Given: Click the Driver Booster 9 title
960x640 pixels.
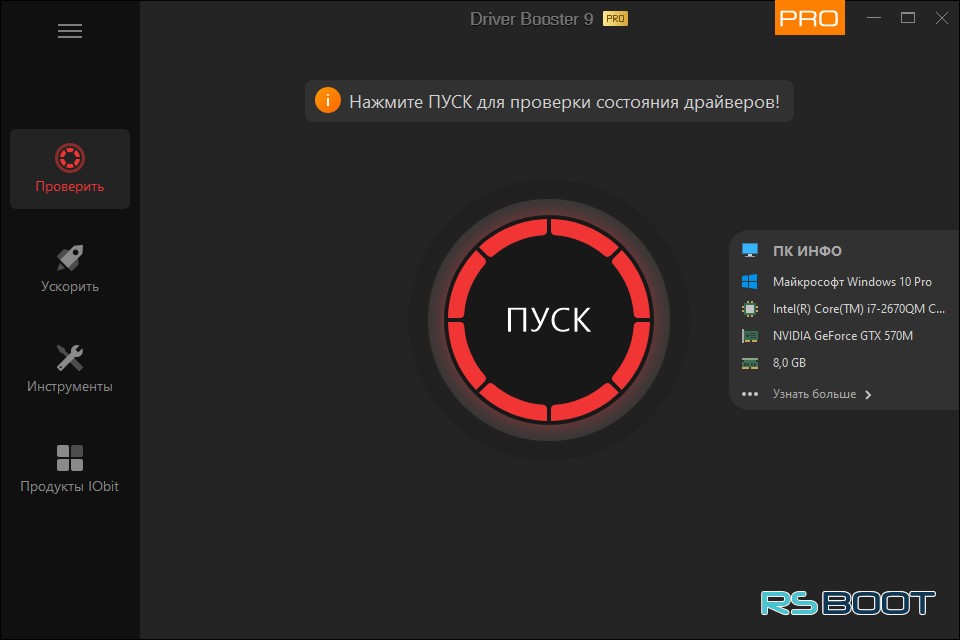Looking at the screenshot, I should [x=531, y=19].
